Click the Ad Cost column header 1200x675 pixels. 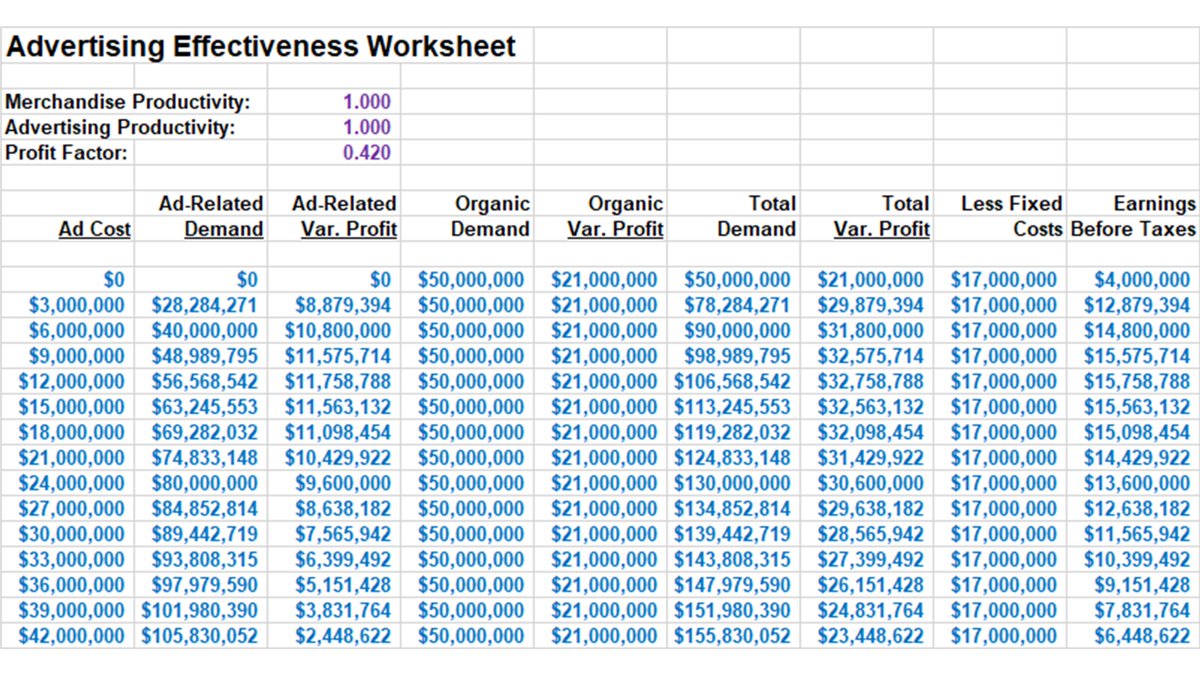[x=94, y=229]
